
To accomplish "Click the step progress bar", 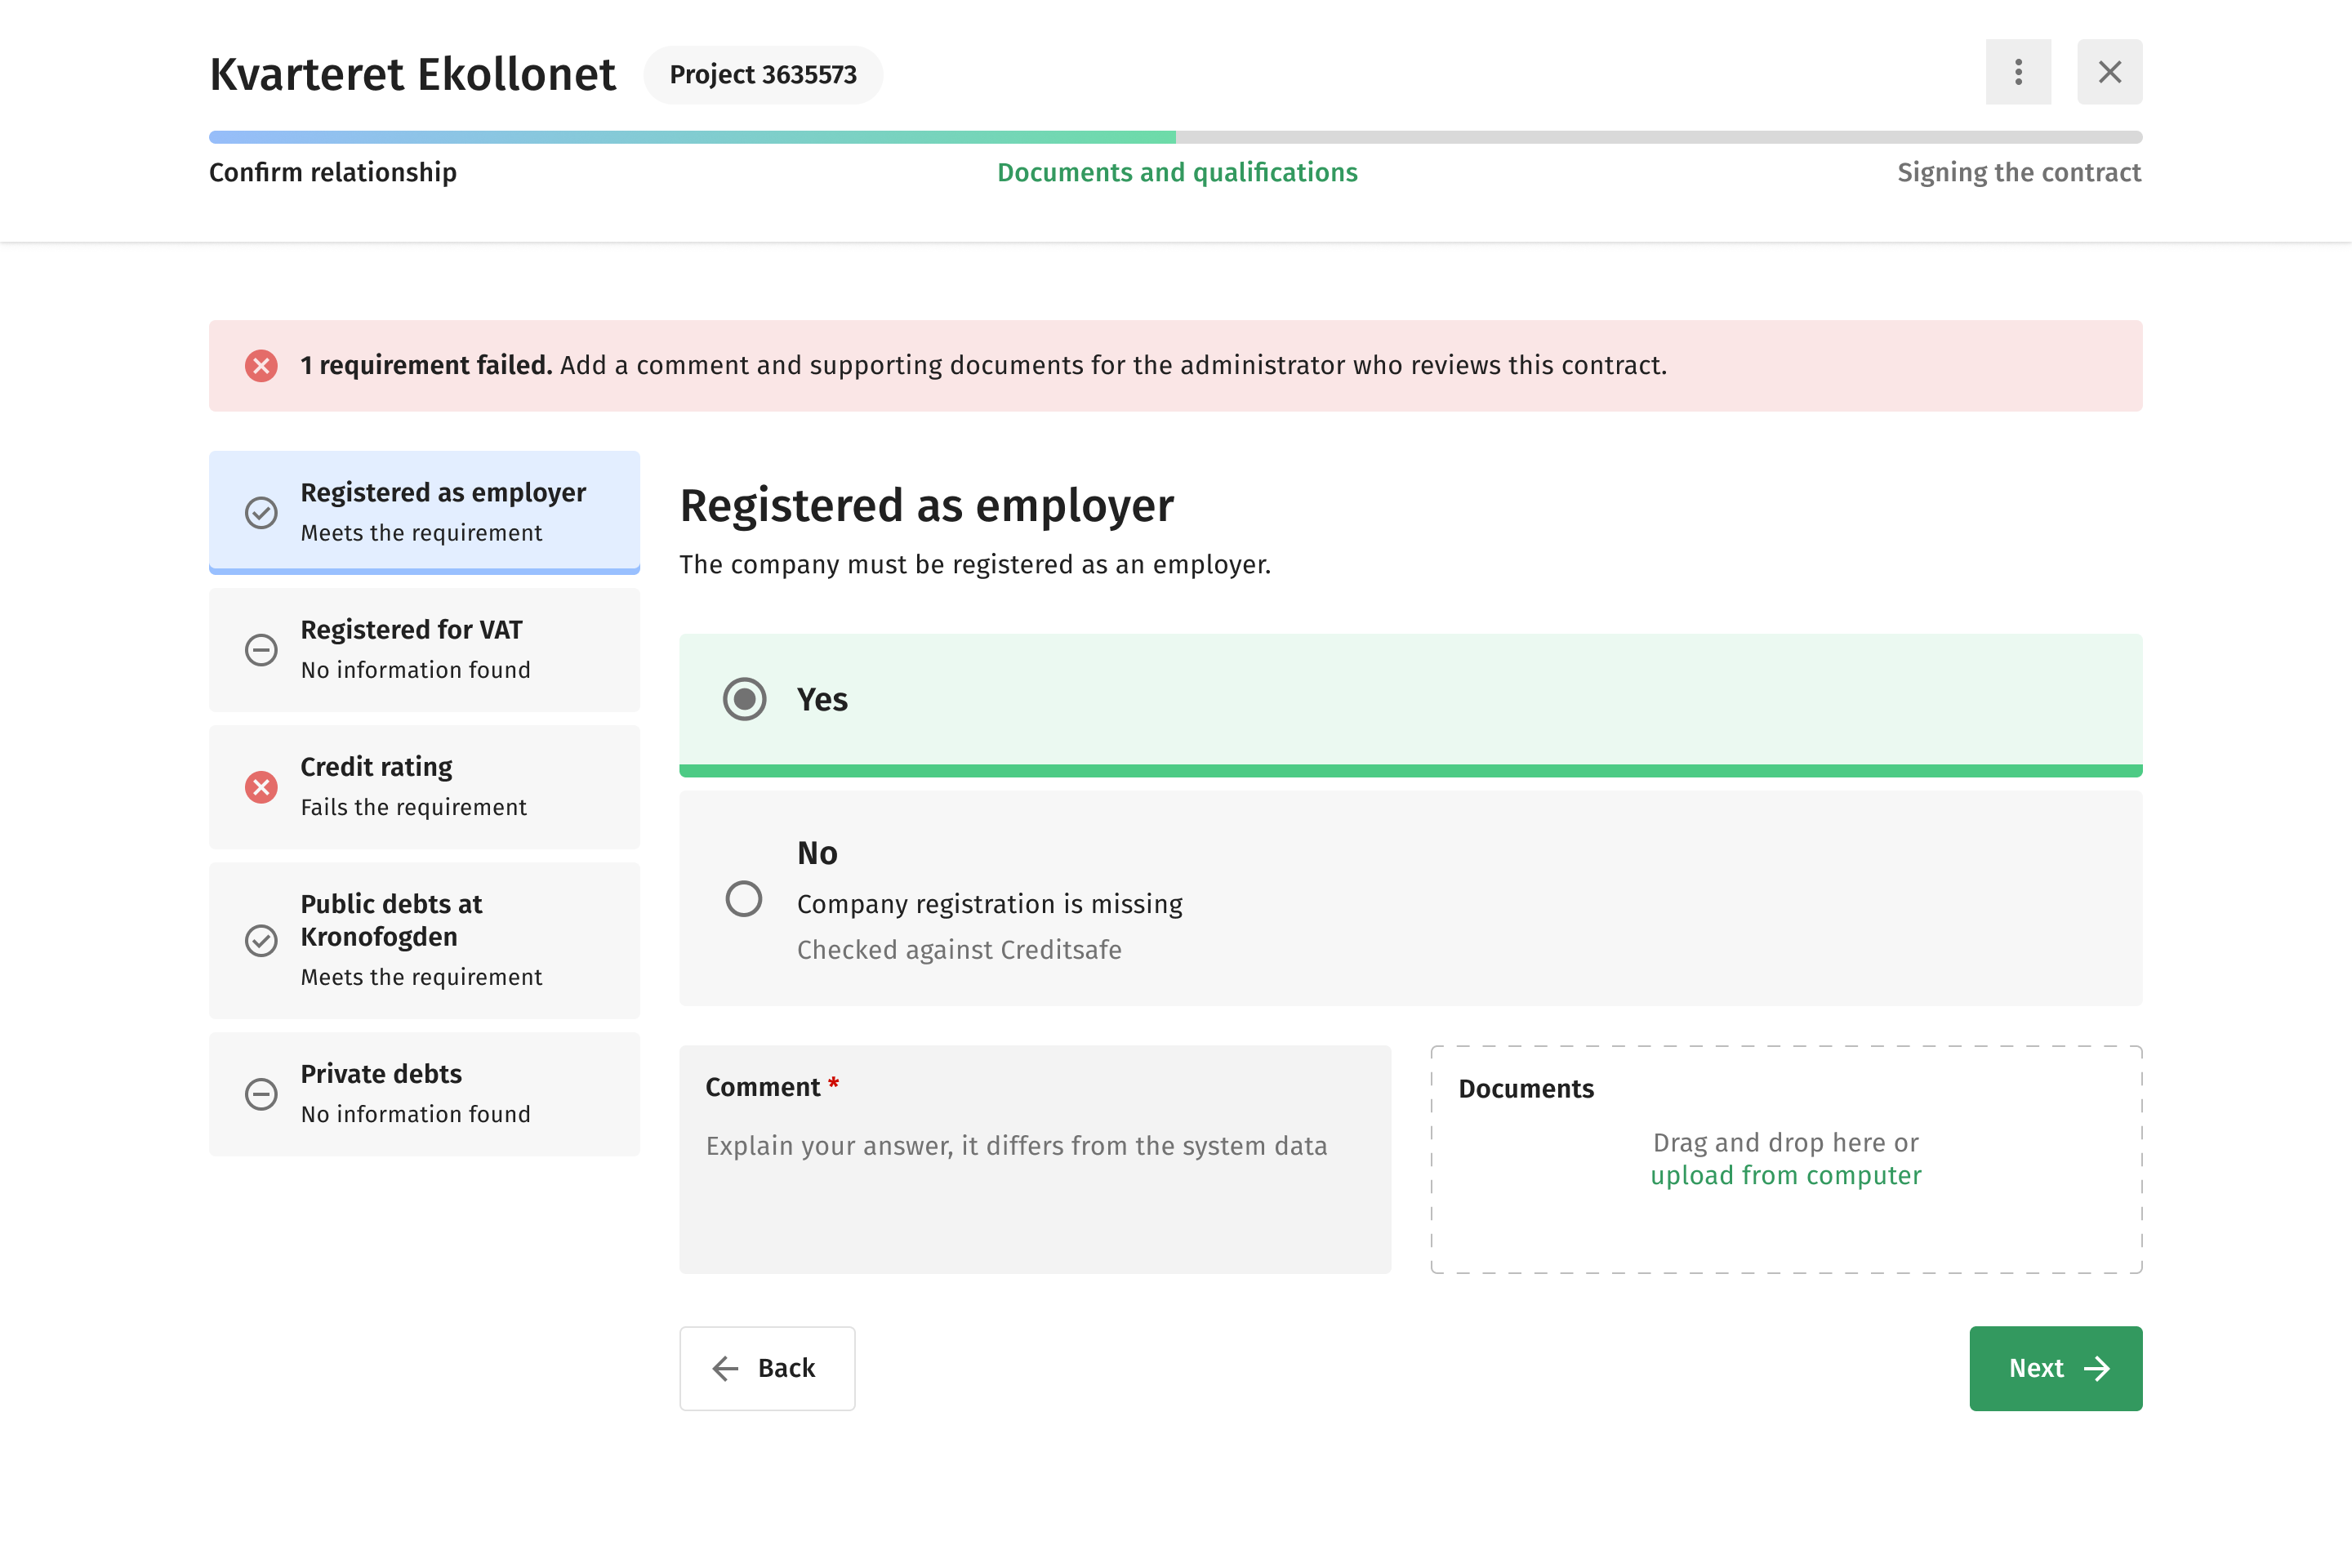I will [1175, 137].
